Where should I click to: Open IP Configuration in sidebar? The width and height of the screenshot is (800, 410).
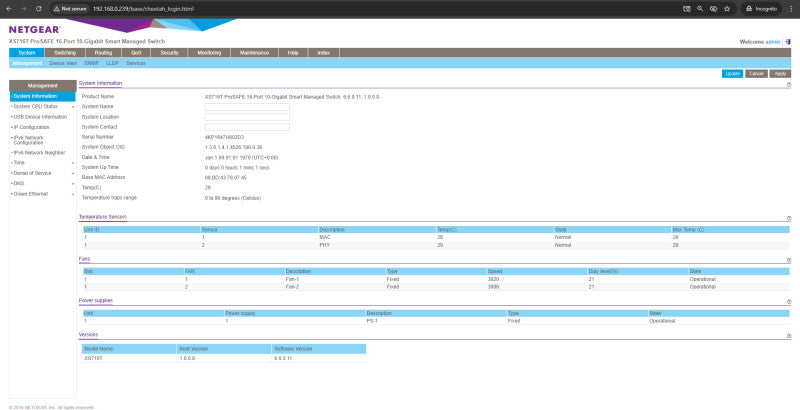click(32, 127)
